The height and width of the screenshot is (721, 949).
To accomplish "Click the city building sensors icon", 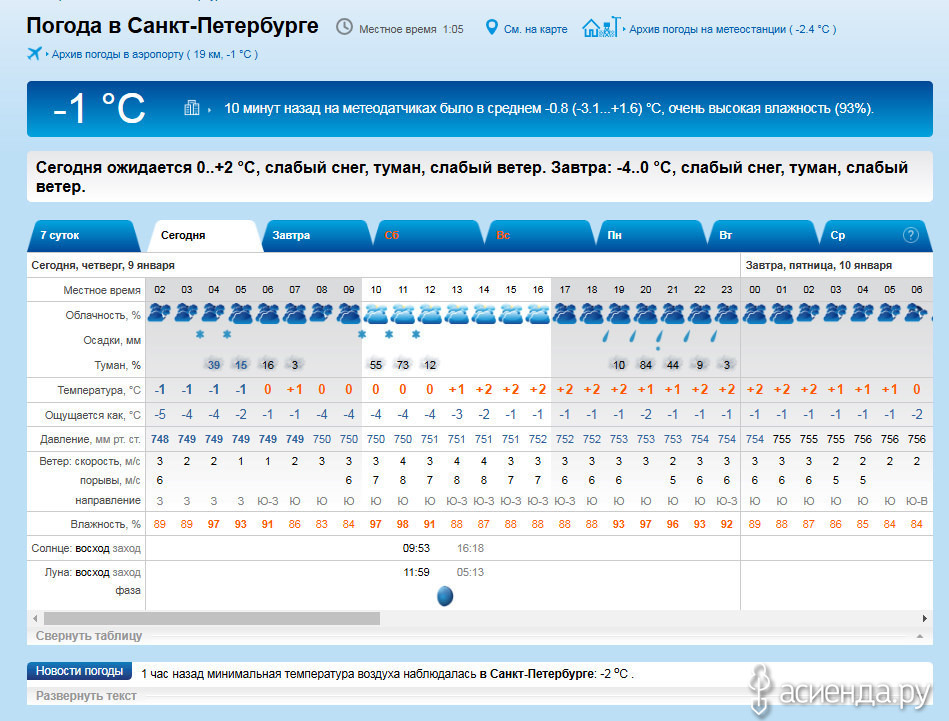I will pos(192,108).
